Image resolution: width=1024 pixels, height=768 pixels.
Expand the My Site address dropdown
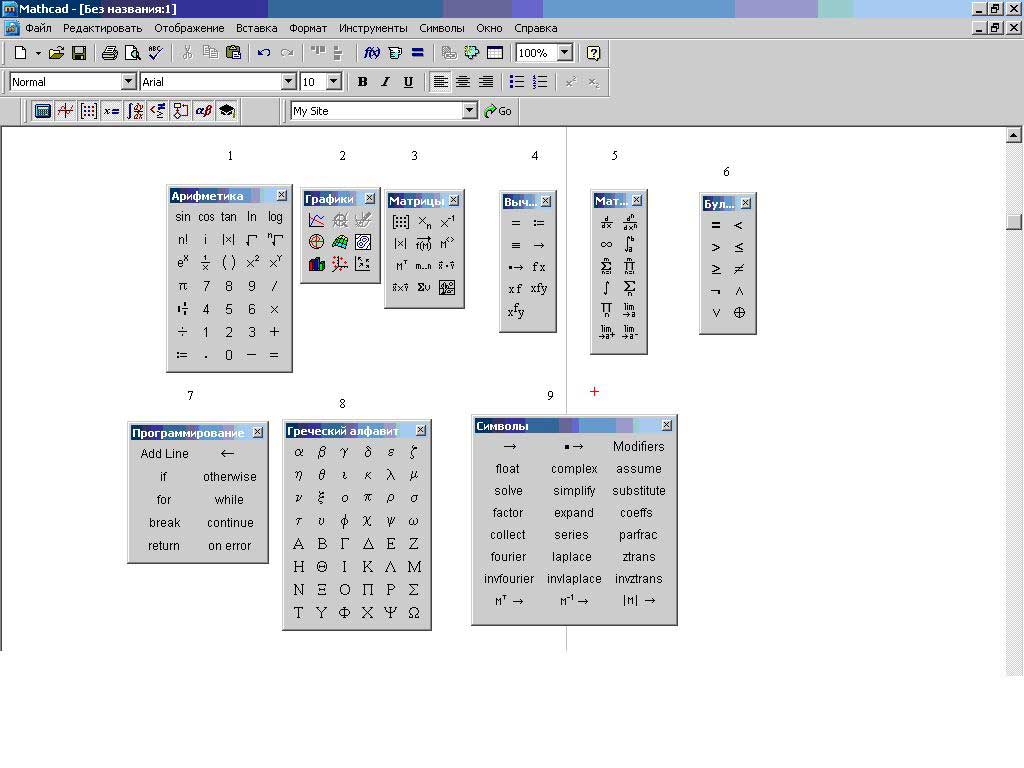[x=470, y=111]
